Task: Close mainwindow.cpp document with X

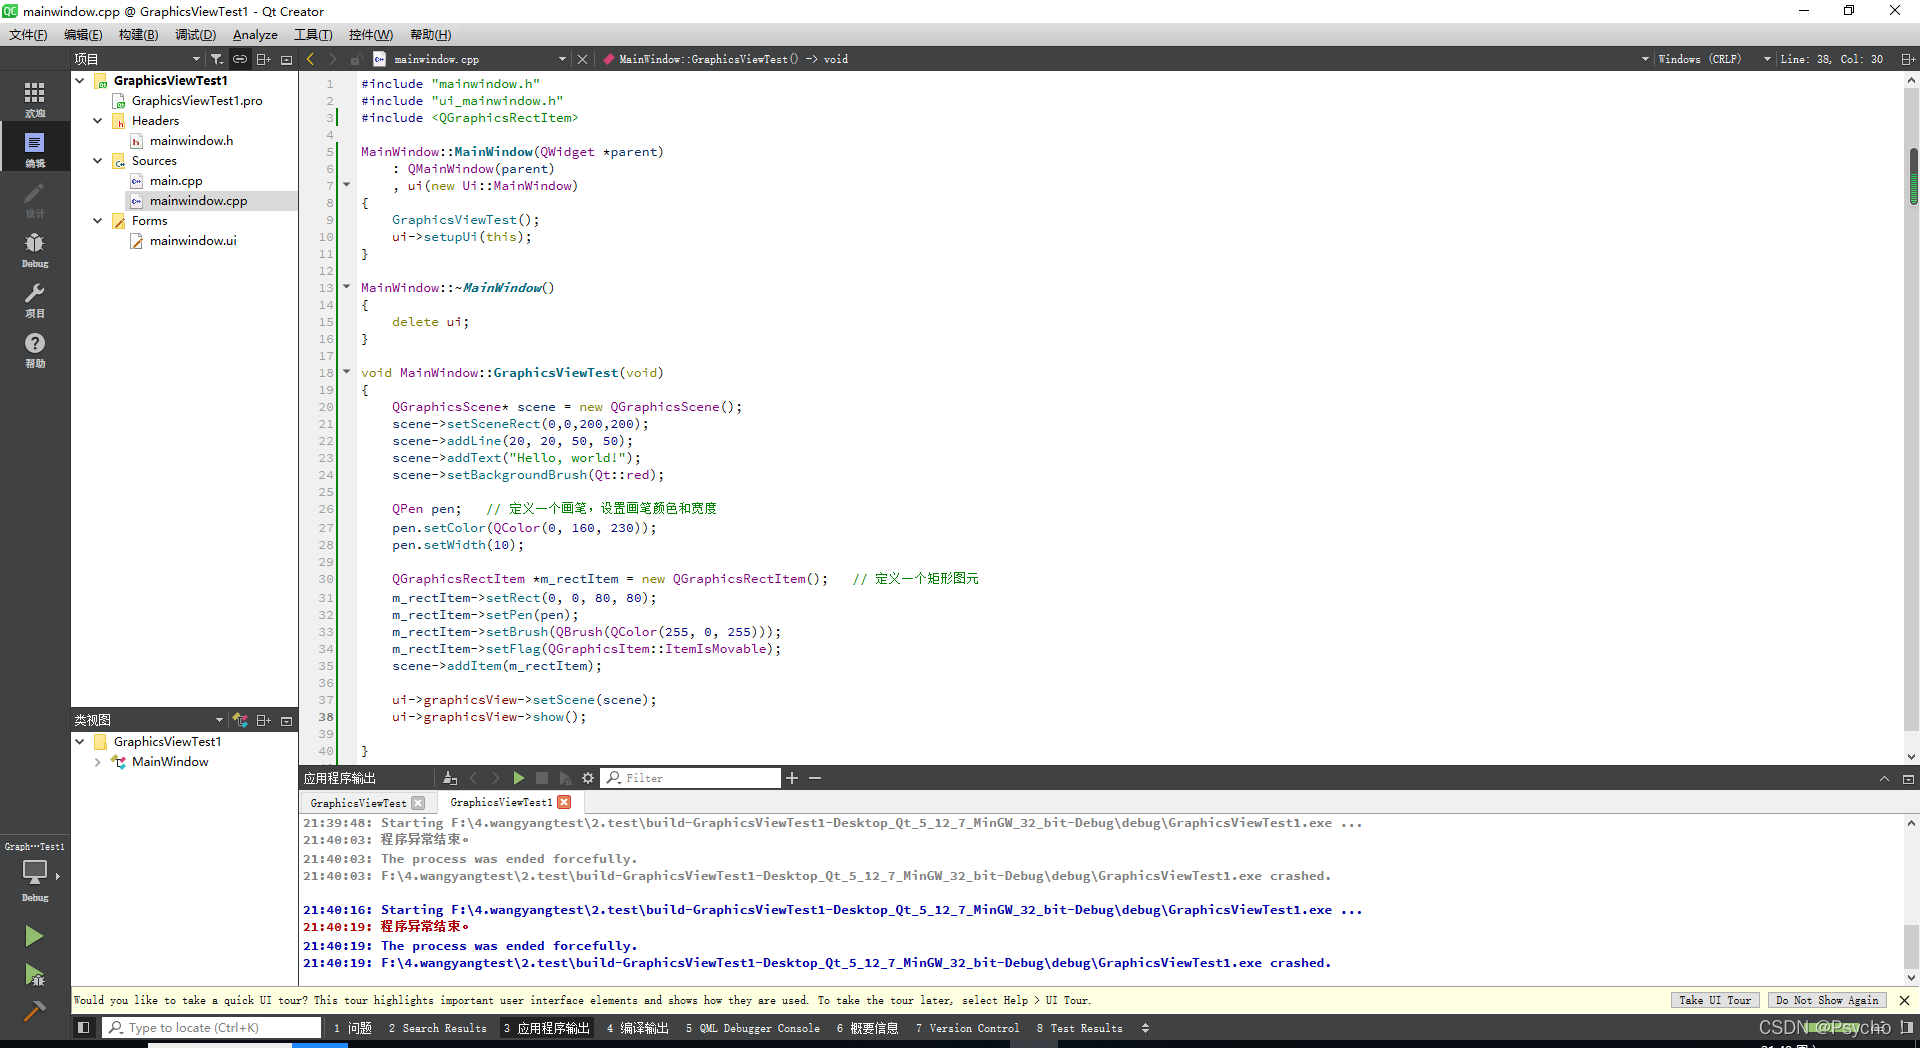Action: [x=583, y=59]
